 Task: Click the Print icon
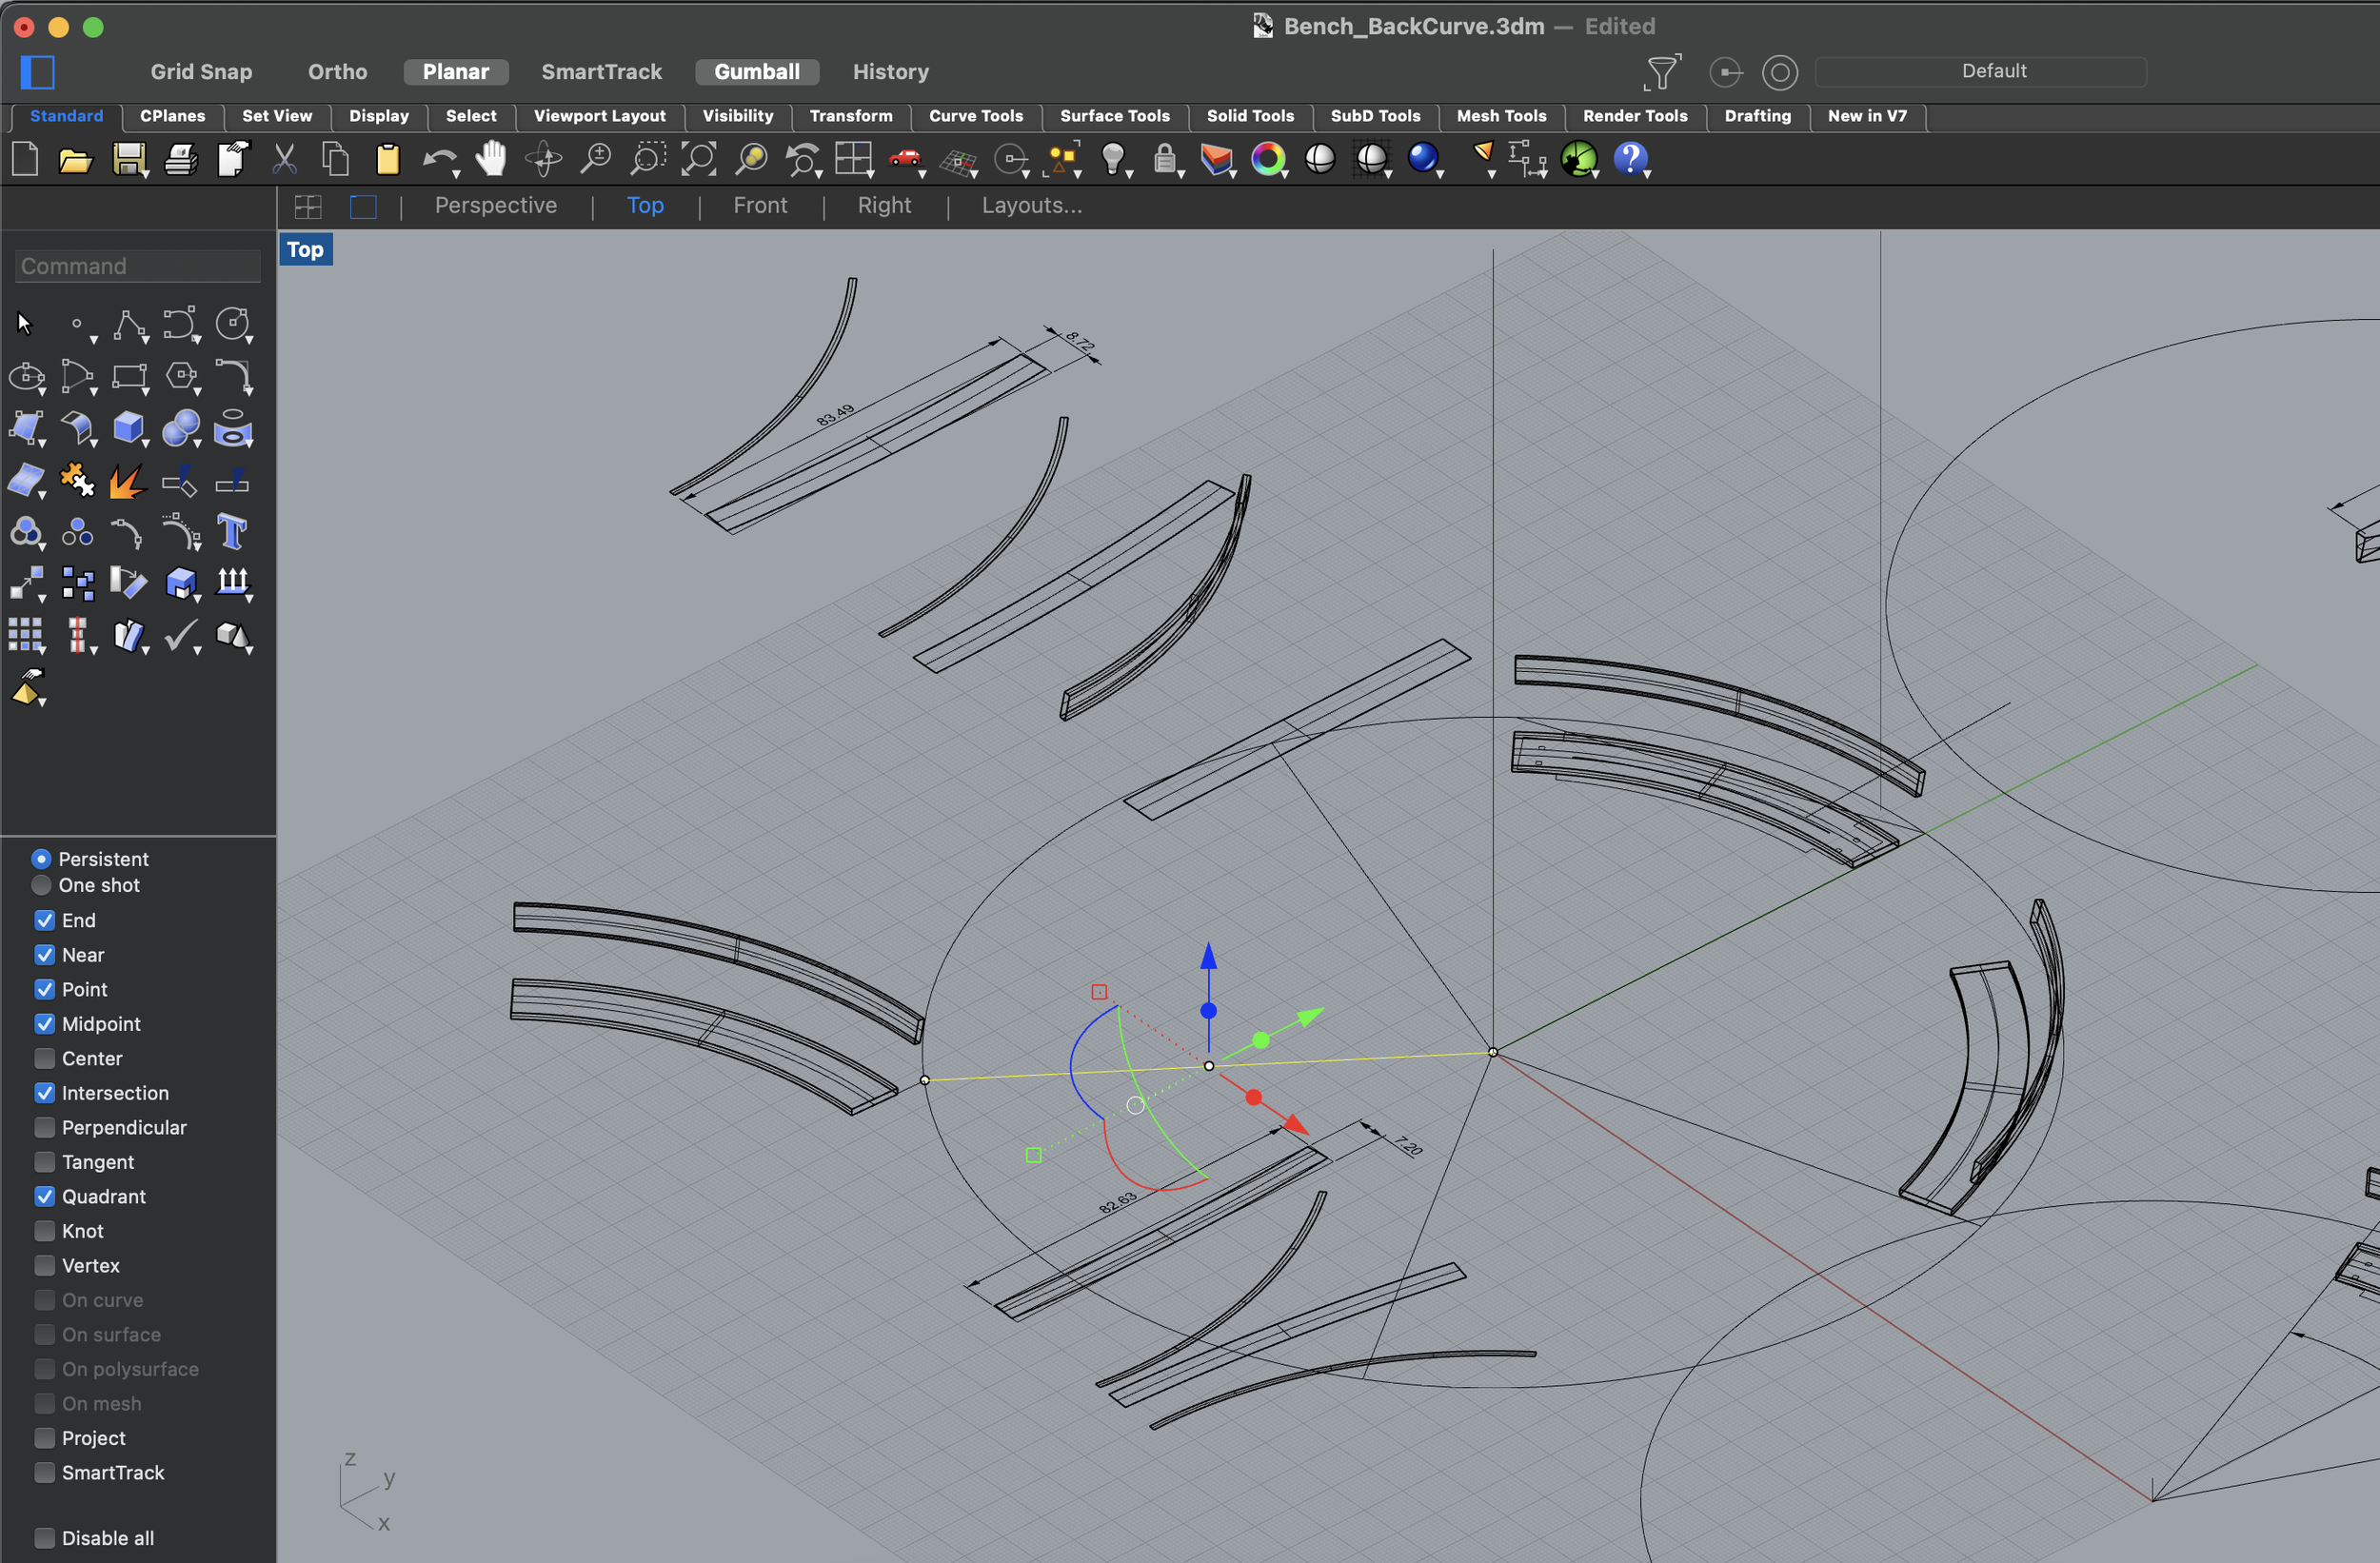tap(180, 159)
